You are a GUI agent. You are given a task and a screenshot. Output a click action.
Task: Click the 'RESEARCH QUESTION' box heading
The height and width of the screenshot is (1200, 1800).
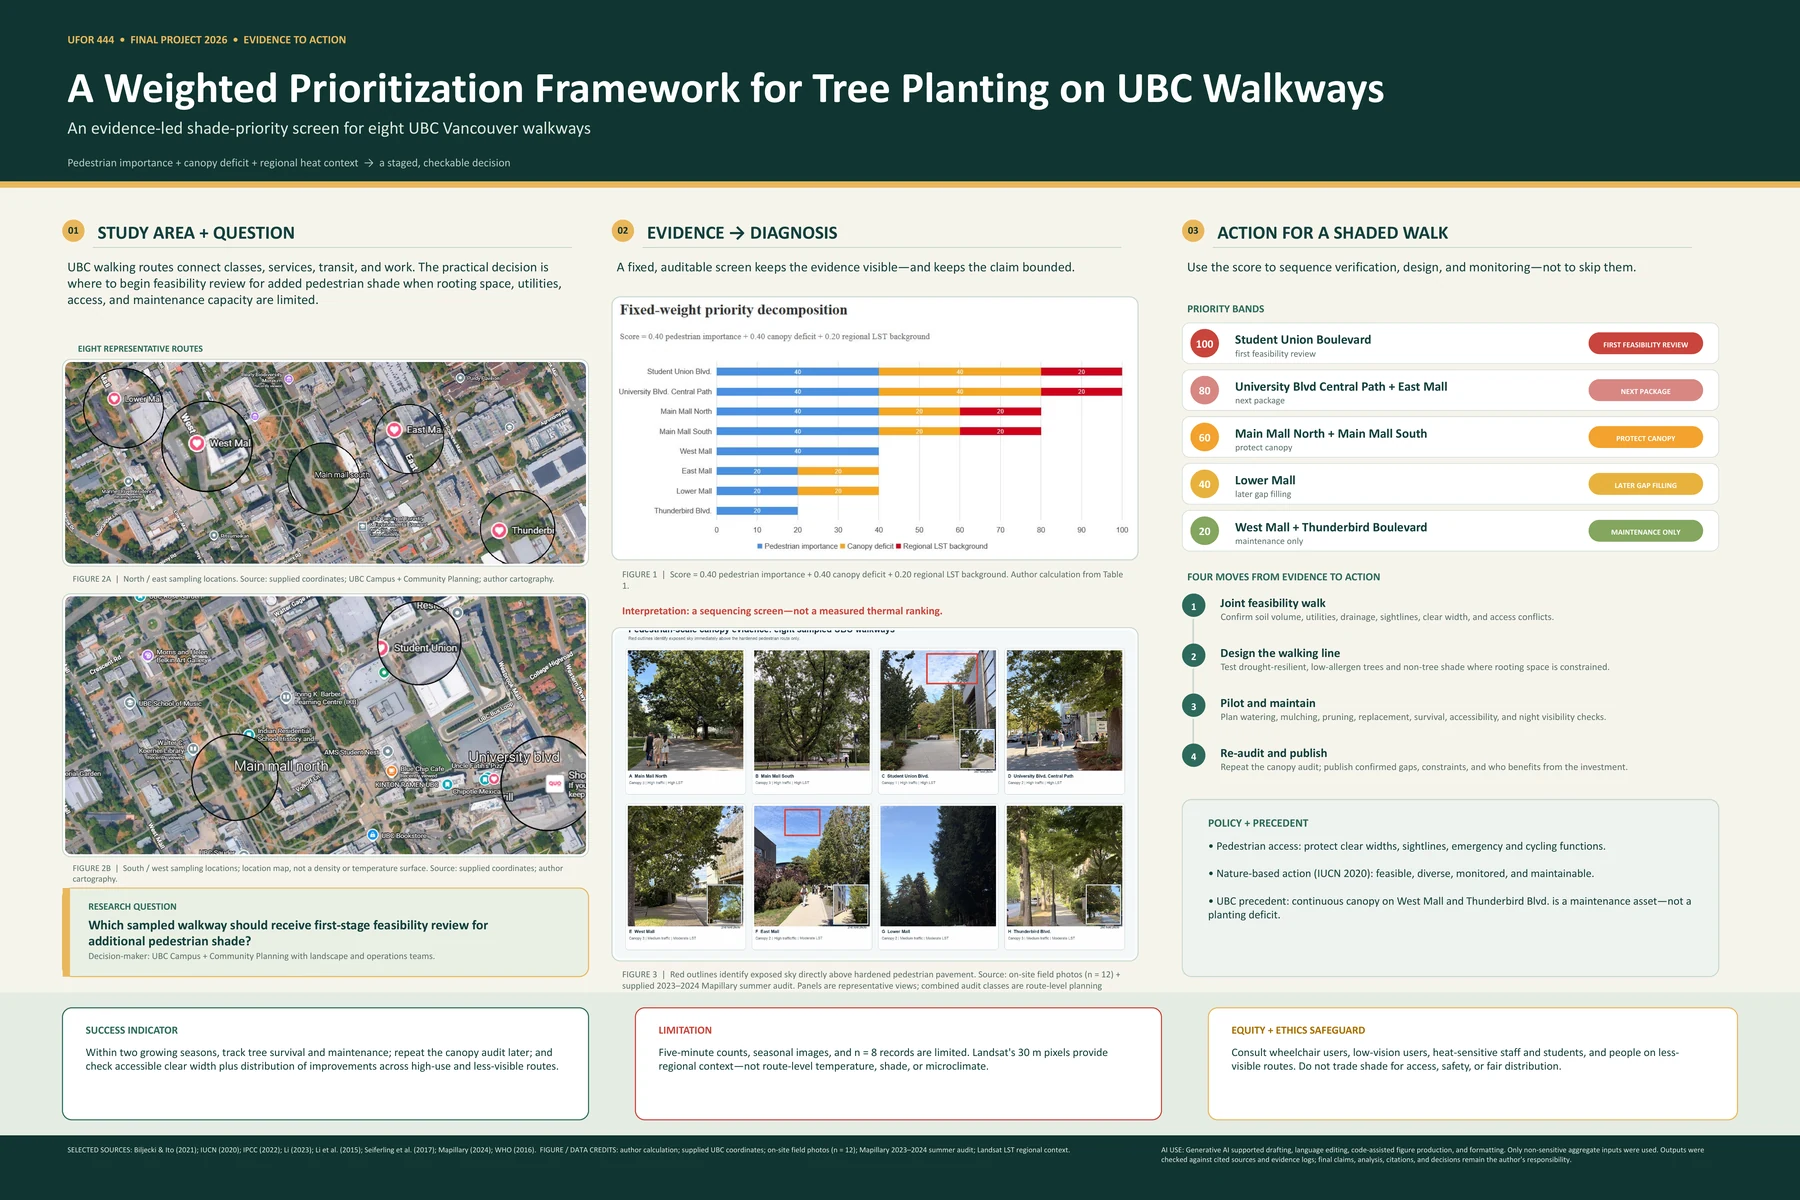tap(132, 907)
